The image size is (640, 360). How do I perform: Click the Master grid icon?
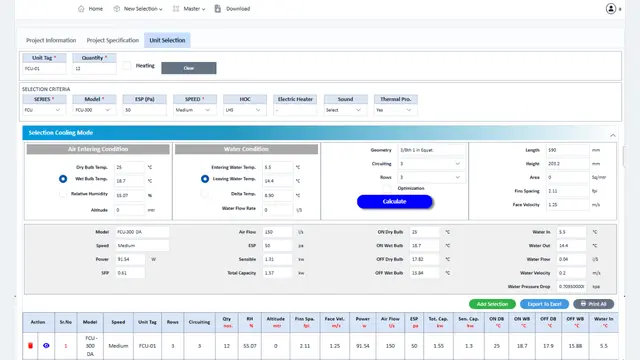pos(176,9)
